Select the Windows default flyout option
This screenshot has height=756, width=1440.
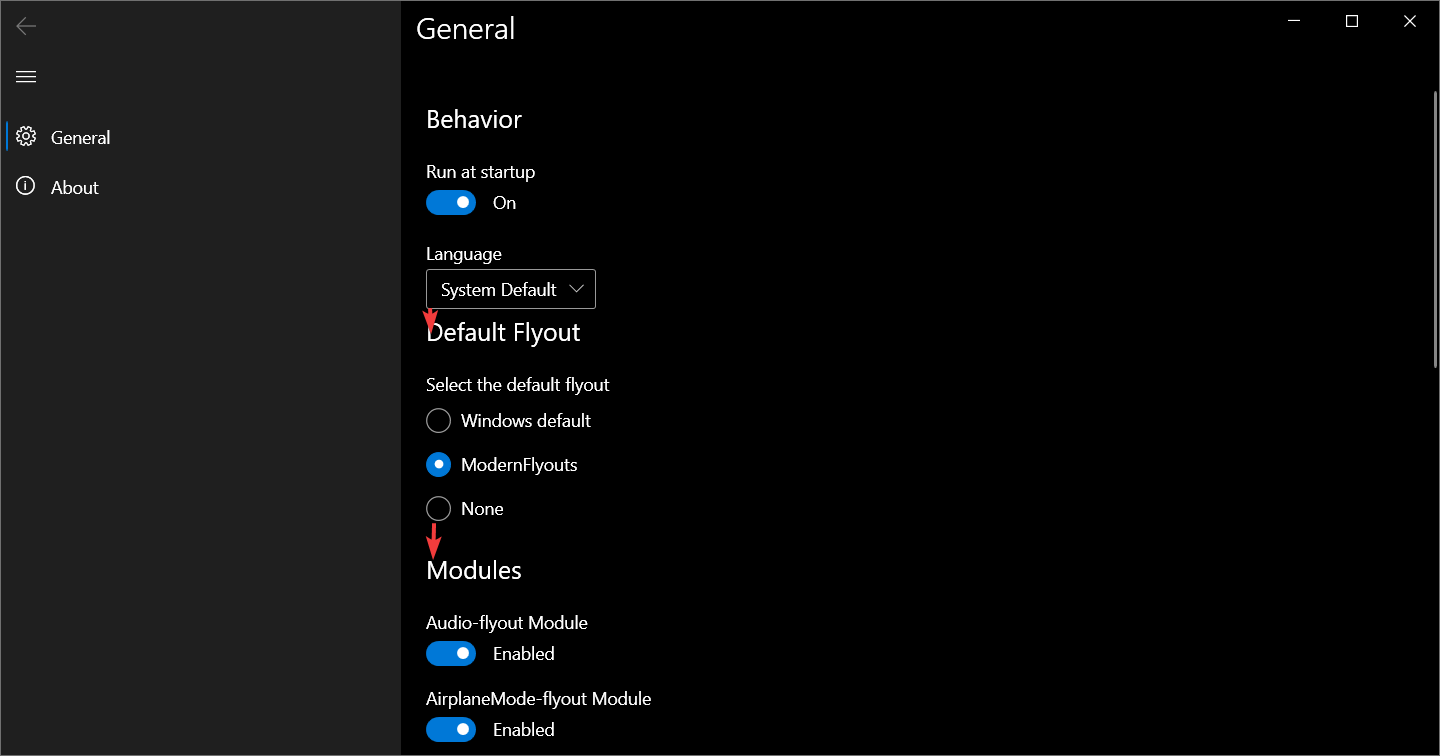tap(508, 421)
